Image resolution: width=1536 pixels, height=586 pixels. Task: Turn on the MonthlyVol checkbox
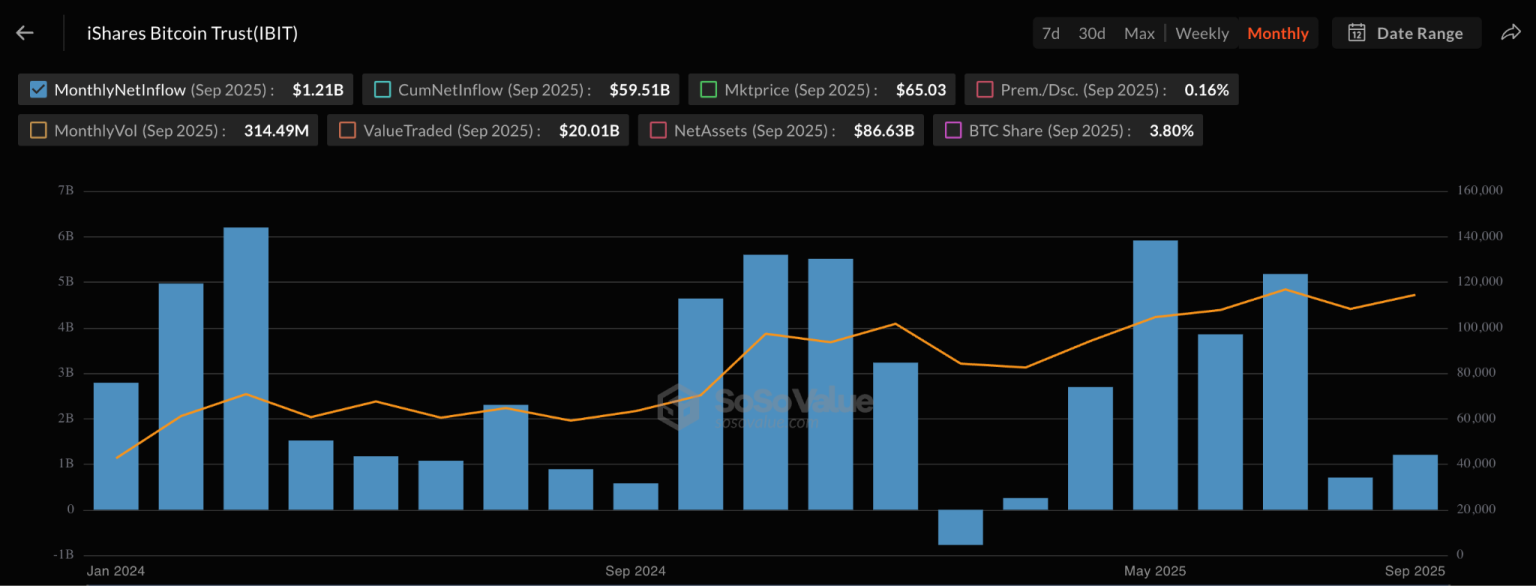pos(39,130)
